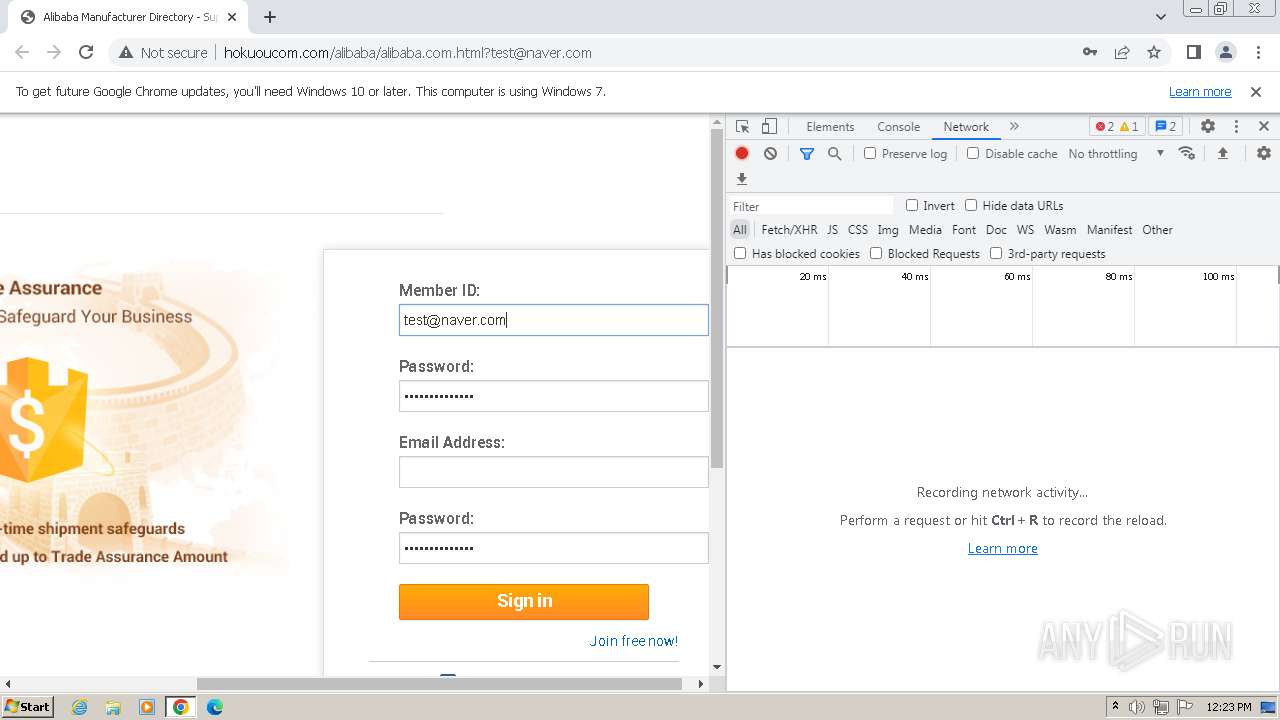Check Has blocked cookies

pos(740,253)
